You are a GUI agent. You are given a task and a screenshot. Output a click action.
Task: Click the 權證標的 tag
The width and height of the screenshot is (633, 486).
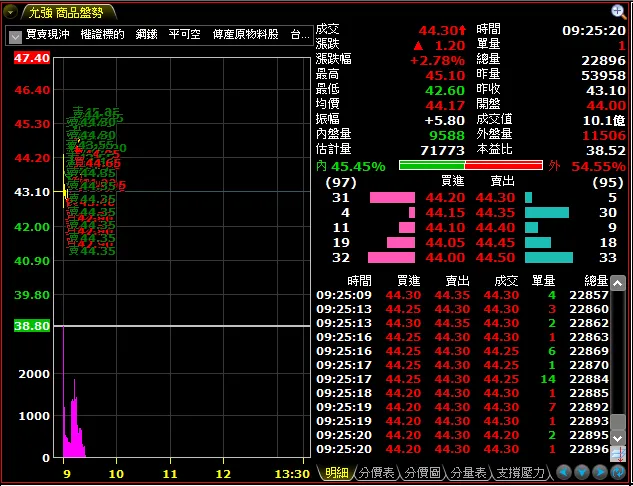[103, 34]
